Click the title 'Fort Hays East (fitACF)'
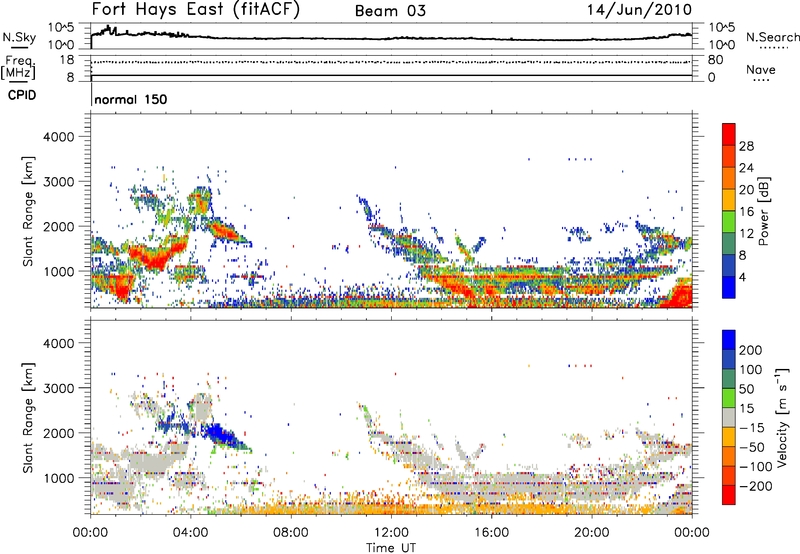Screen dimensions: 800x554 196,10
